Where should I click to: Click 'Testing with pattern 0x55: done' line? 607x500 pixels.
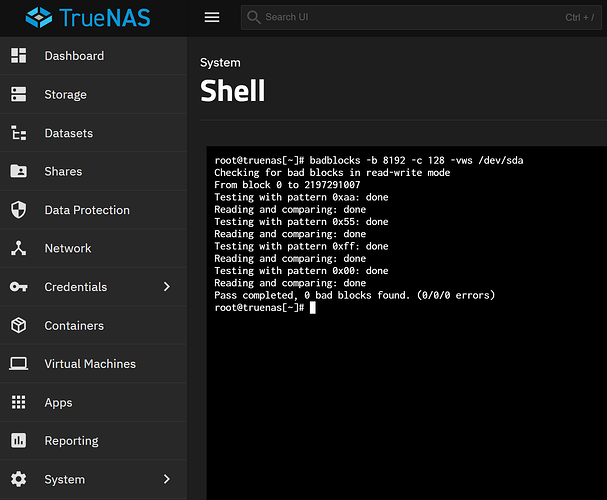pos(301,222)
